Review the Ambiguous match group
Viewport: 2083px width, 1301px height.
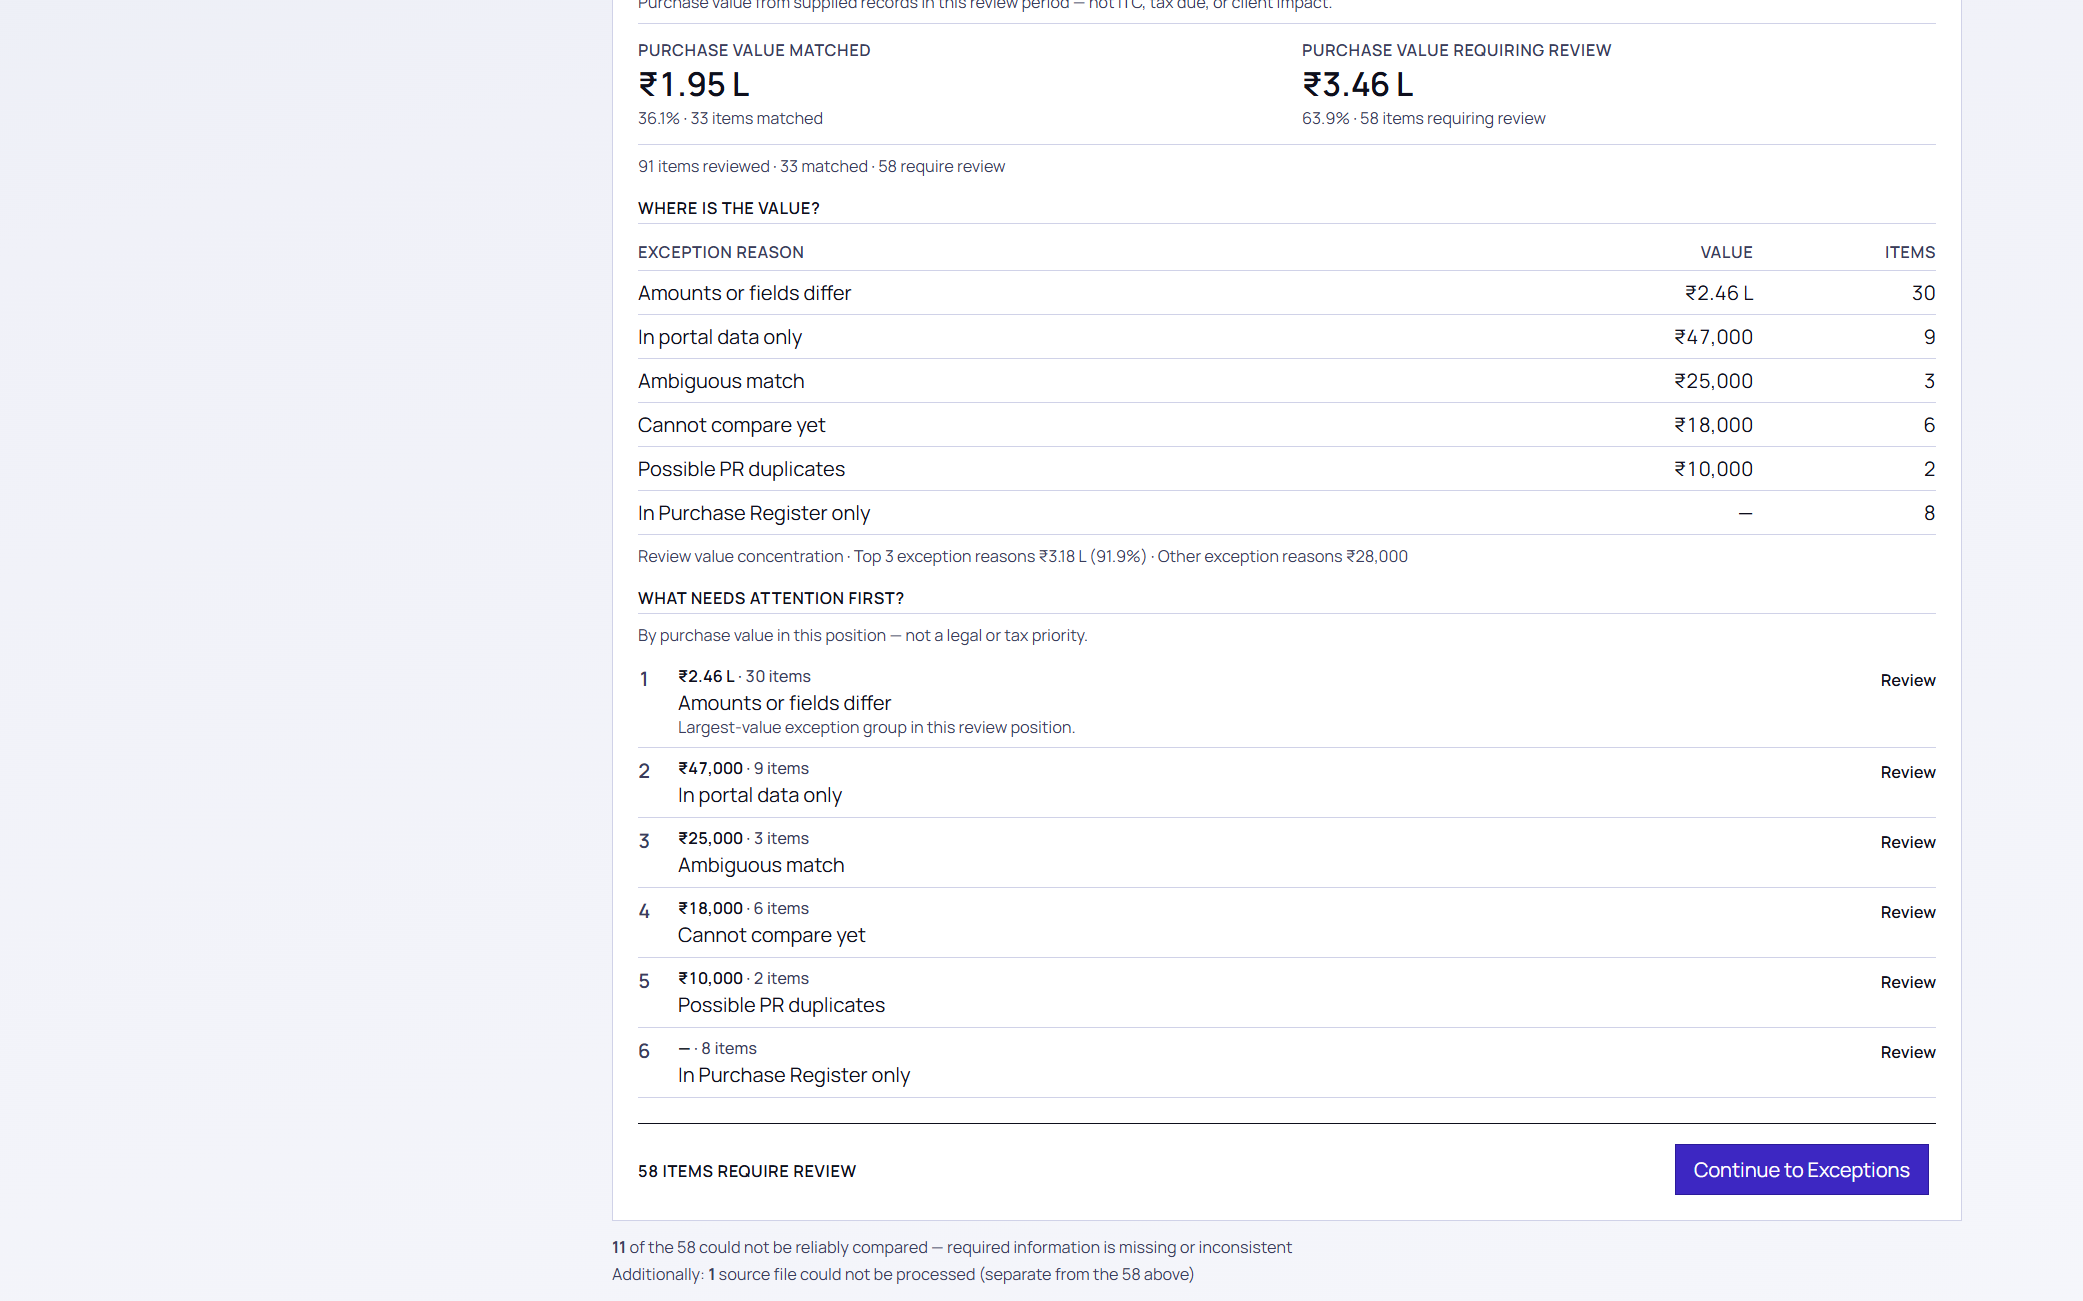tap(1907, 842)
